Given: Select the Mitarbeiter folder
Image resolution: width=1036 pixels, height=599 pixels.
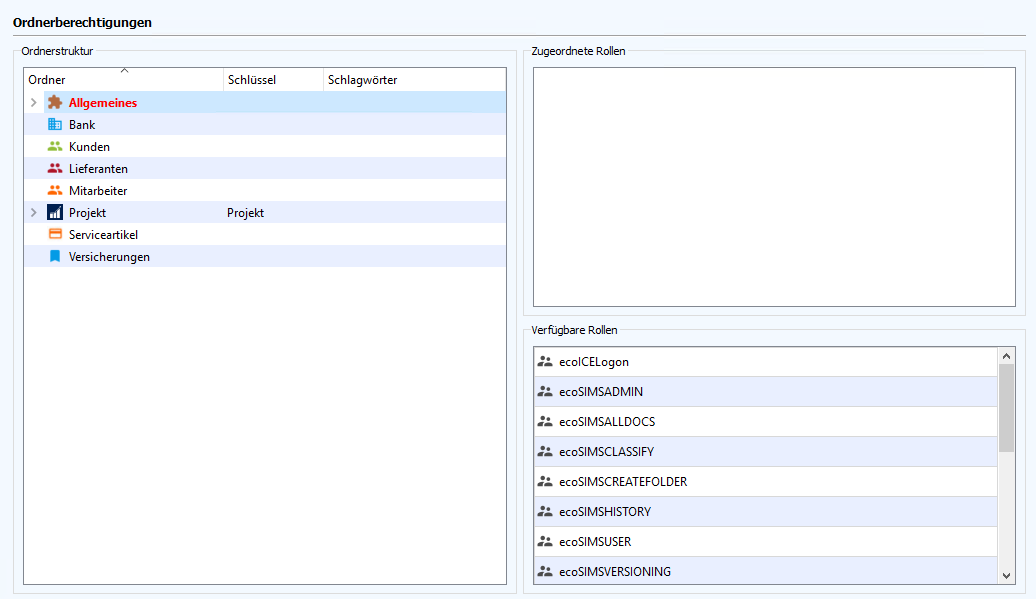Looking at the screenshot, I should [98, 191].
